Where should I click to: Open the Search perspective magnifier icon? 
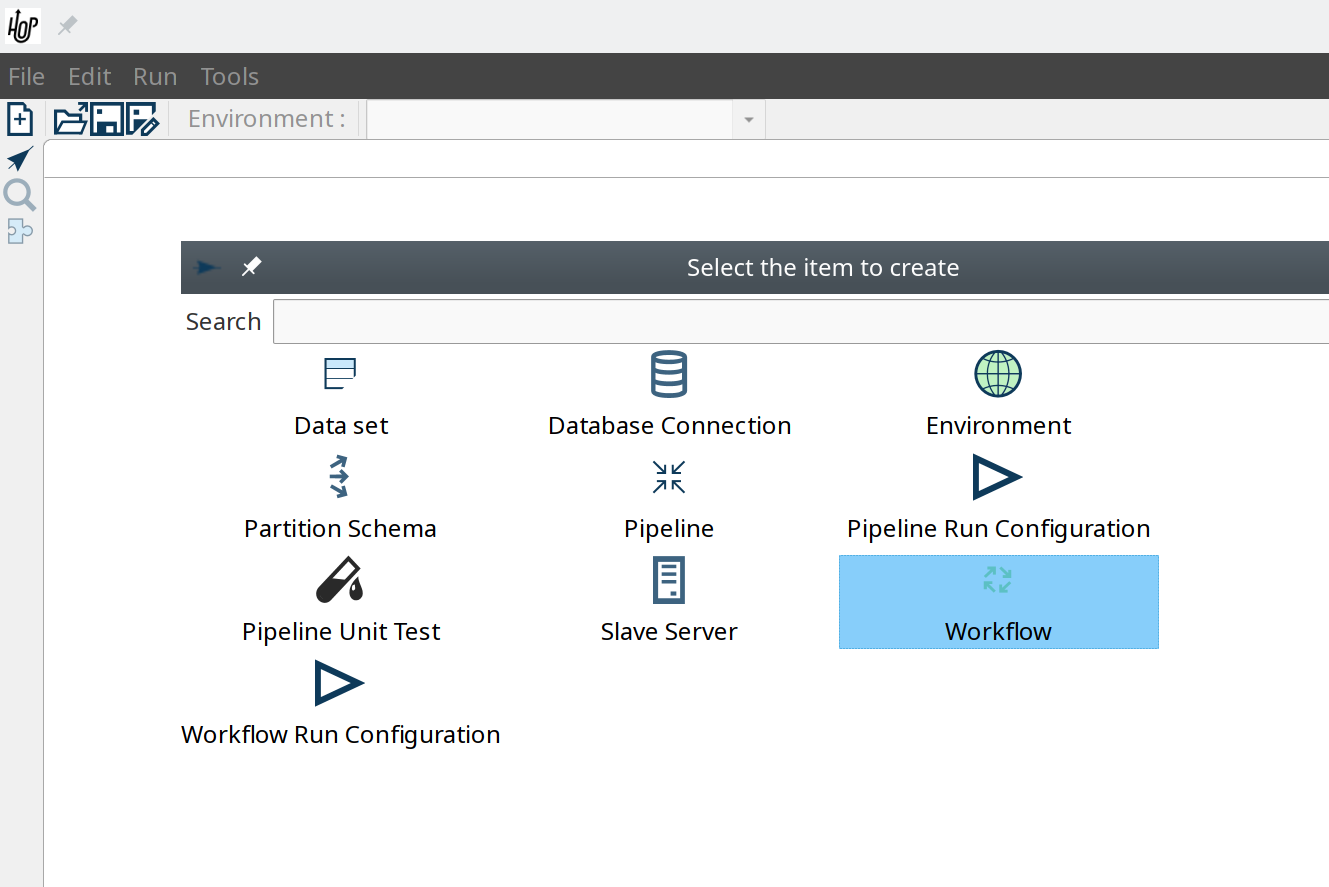coord(20,196)
